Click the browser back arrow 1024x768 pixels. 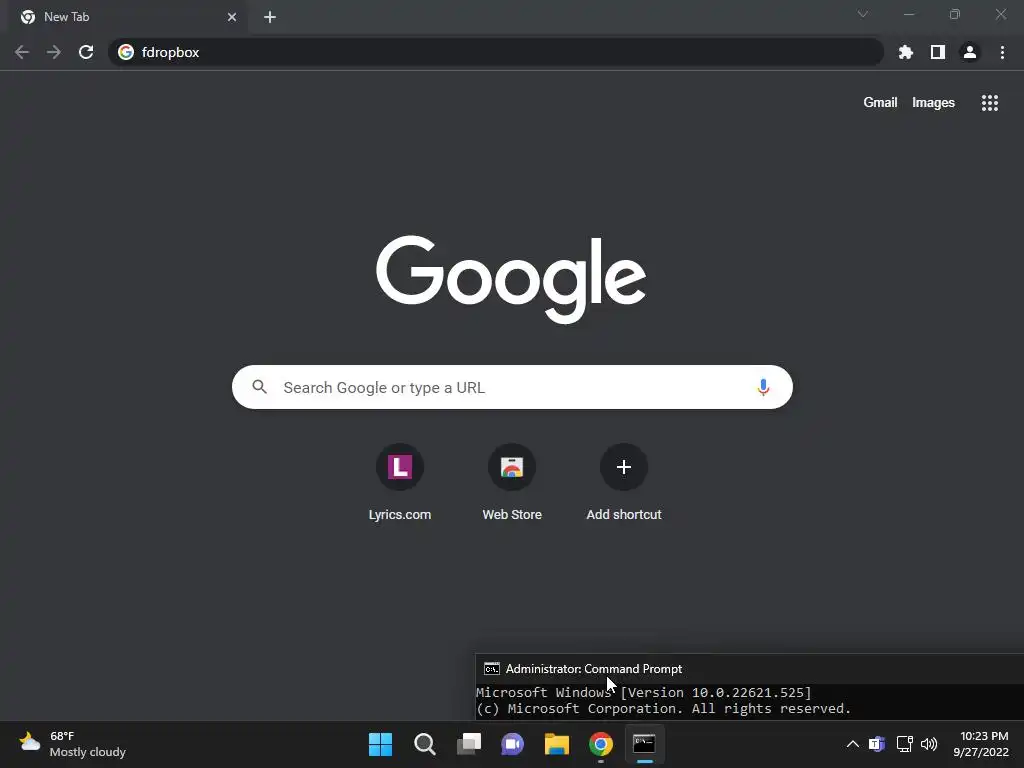[x=22, y=52]
